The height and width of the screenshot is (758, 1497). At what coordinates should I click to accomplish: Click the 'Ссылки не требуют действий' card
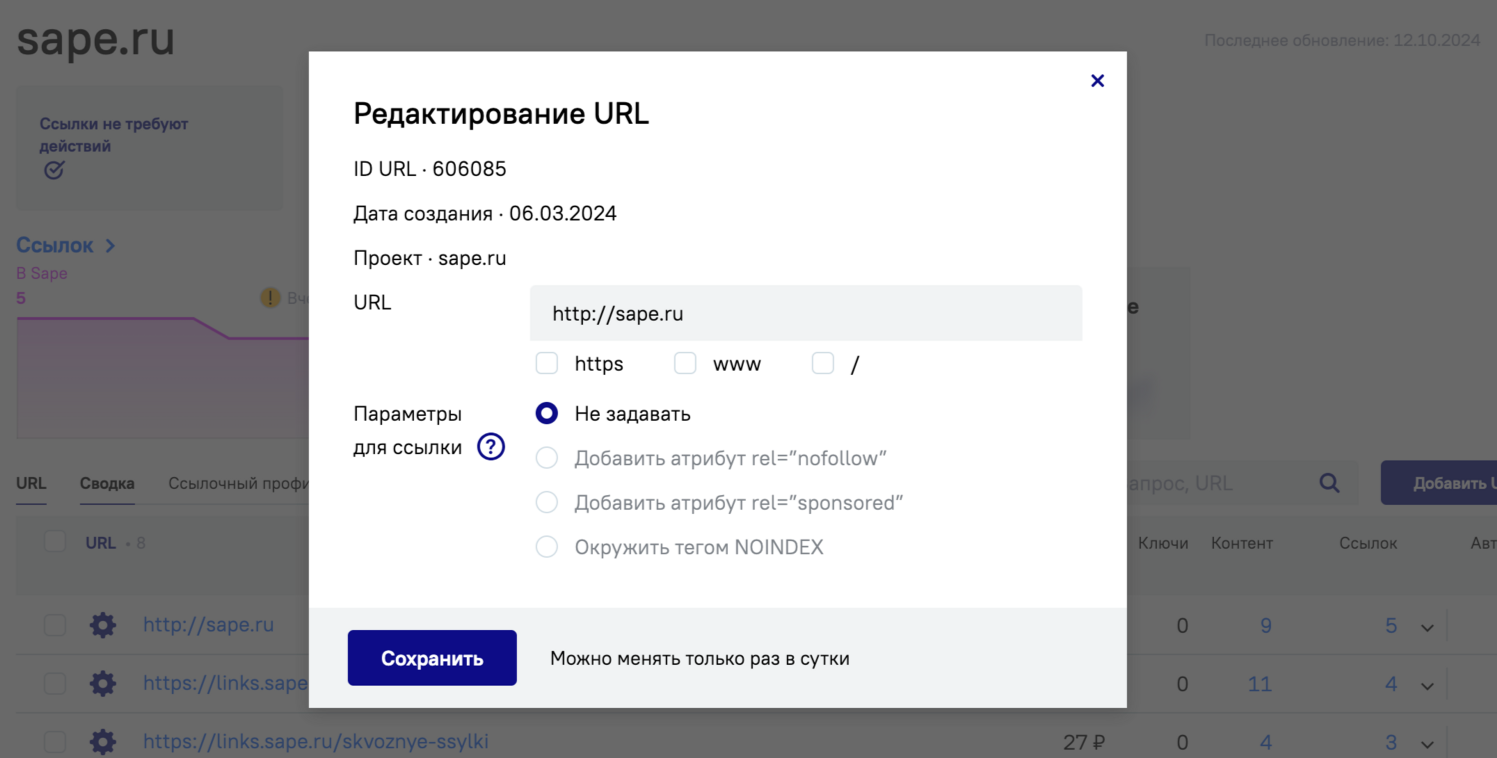(149, 147)
